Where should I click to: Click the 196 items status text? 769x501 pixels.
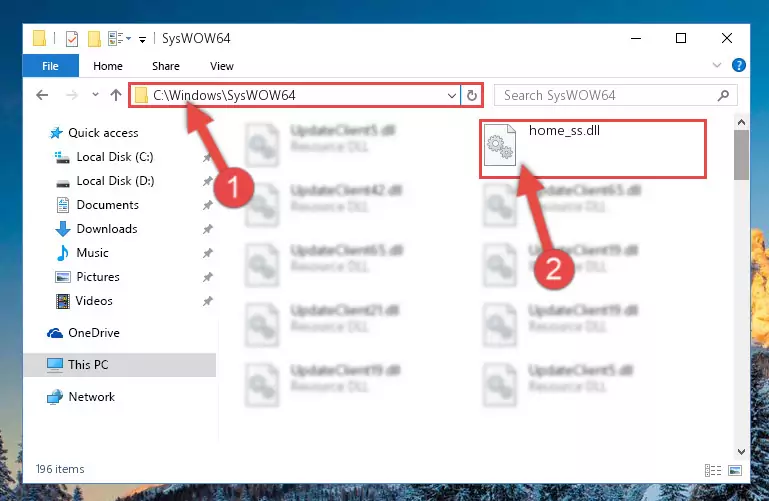coord(60,469)
